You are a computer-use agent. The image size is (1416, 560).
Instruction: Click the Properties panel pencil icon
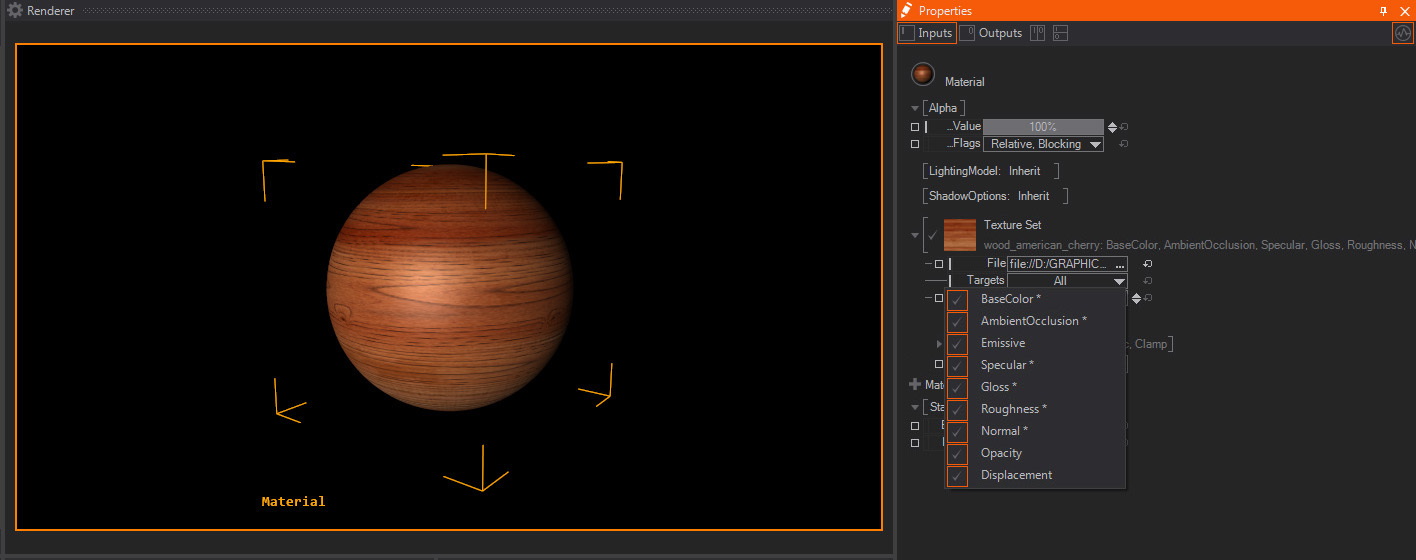[906, 11]
